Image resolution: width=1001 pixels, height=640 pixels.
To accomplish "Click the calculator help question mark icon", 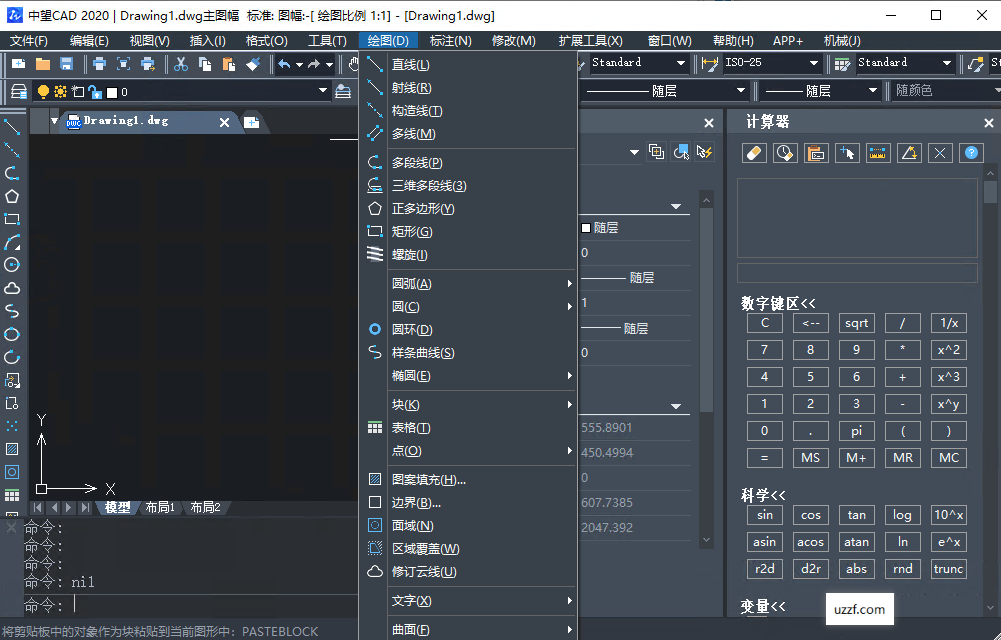I will pos(969,153).
